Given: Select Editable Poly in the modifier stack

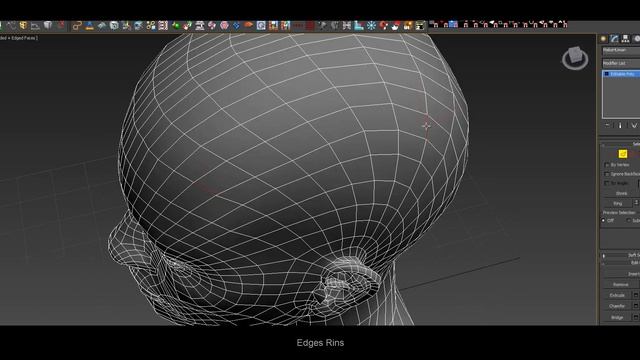Looking at the screenshot, I should click(x=622, y=74).
